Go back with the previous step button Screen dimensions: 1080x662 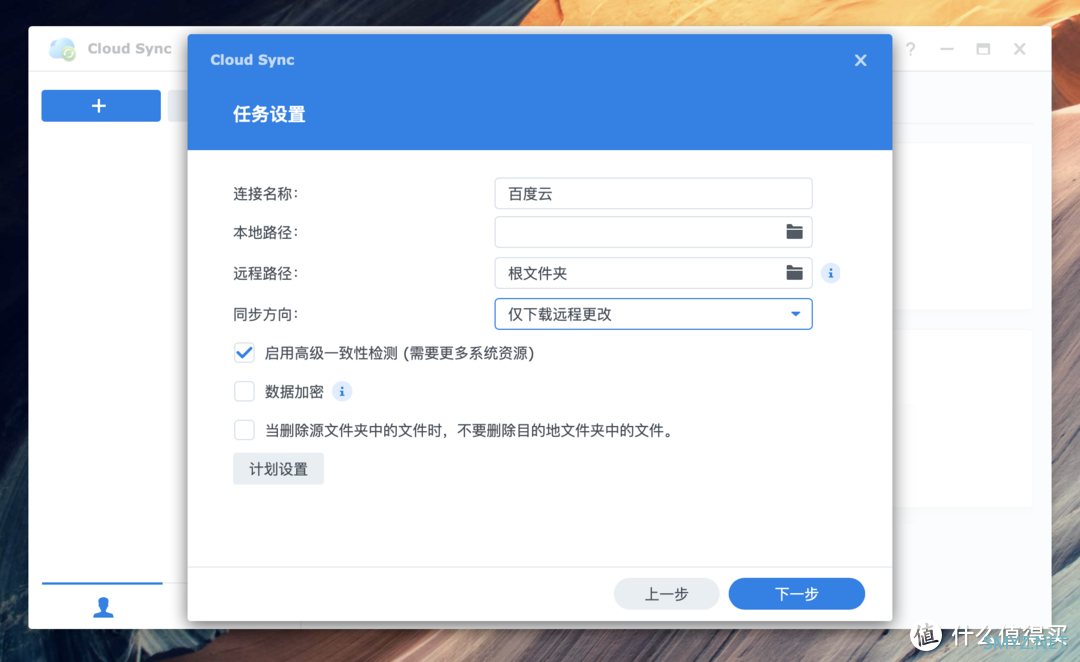coord(666,594)
